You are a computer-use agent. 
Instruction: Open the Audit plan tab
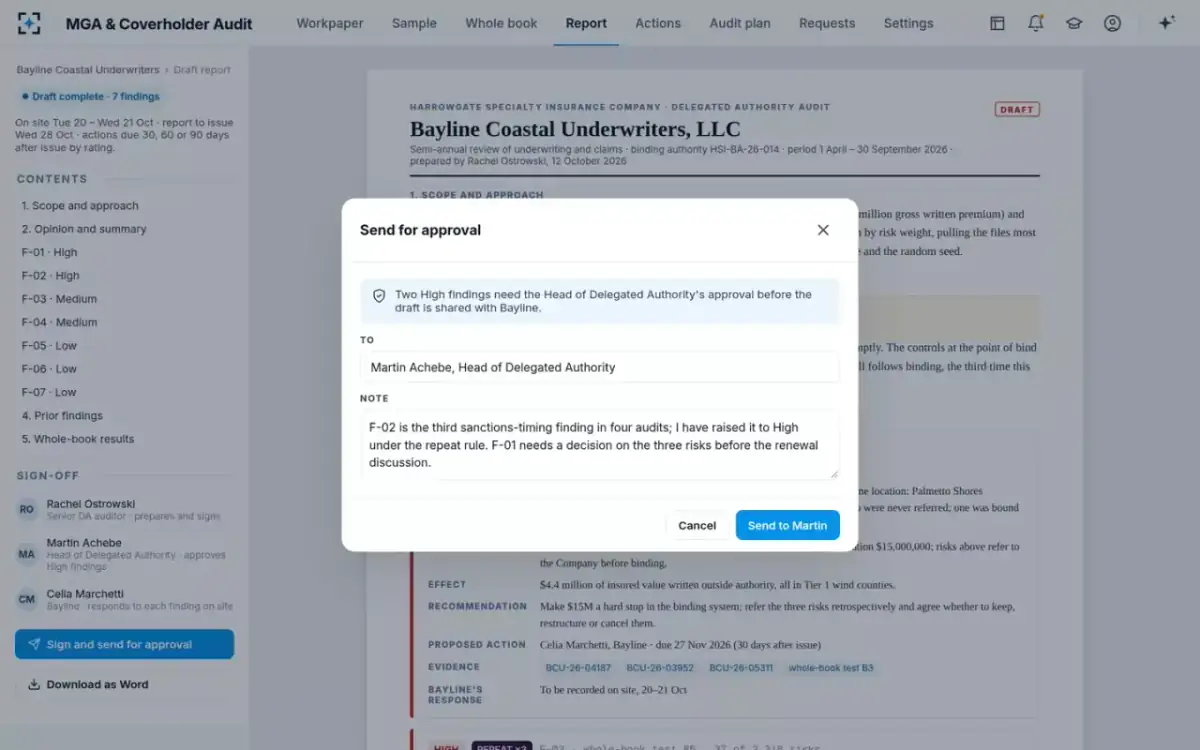click(x=740, y=23)
